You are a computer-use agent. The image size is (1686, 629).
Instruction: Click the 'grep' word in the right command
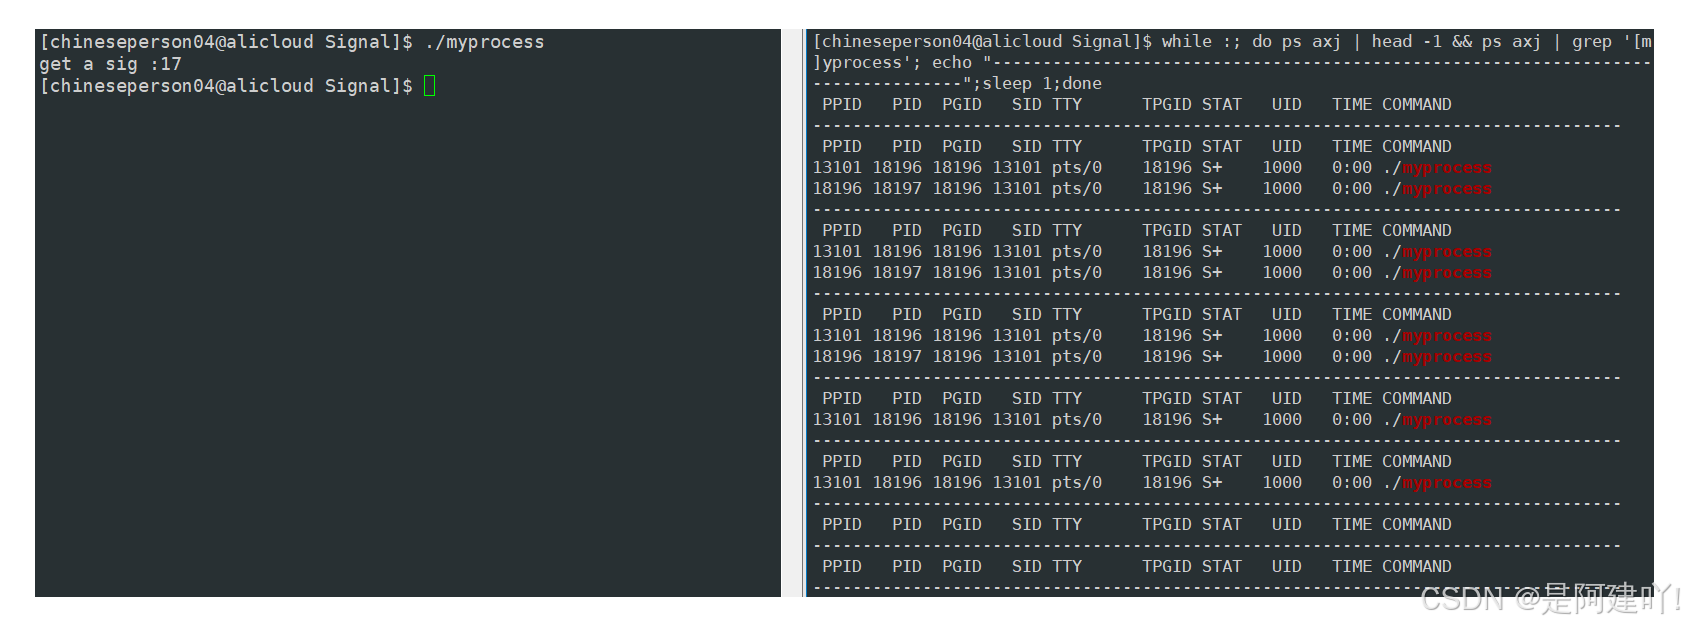pyautogui.click(x=1591, y=42)
